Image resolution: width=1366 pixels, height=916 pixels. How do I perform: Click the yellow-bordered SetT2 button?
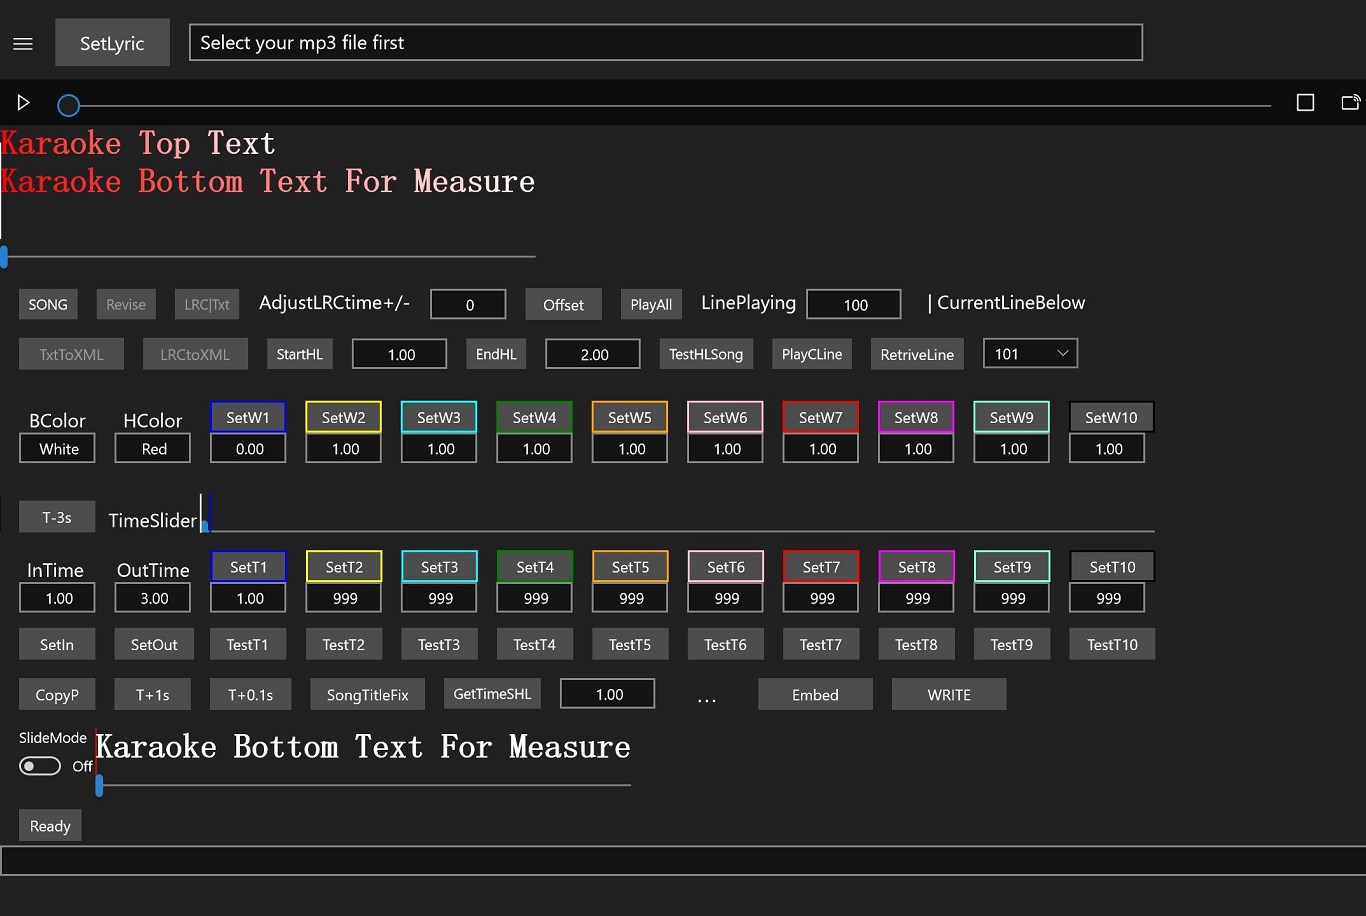tap(344, 567)
